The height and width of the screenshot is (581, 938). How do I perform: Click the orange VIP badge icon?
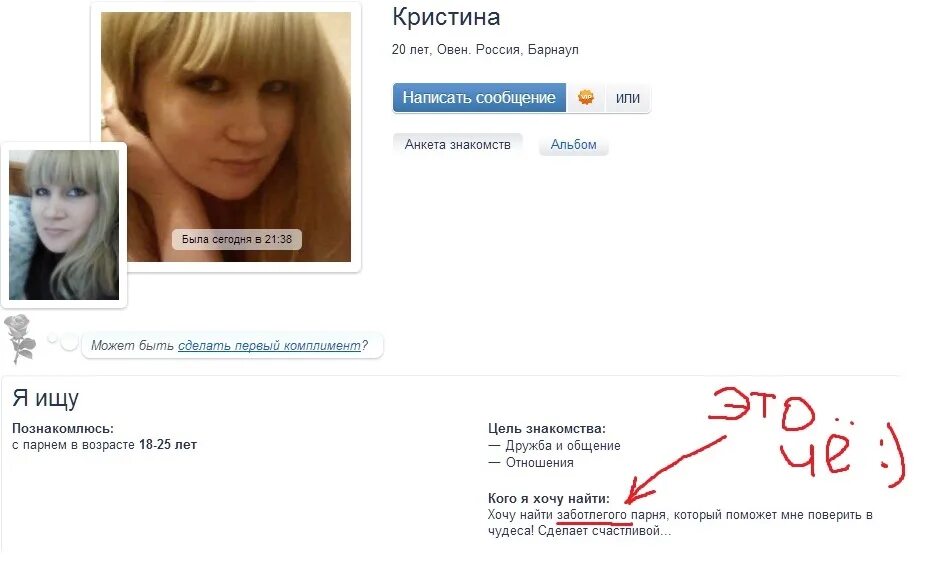click(x=586, y=97)
